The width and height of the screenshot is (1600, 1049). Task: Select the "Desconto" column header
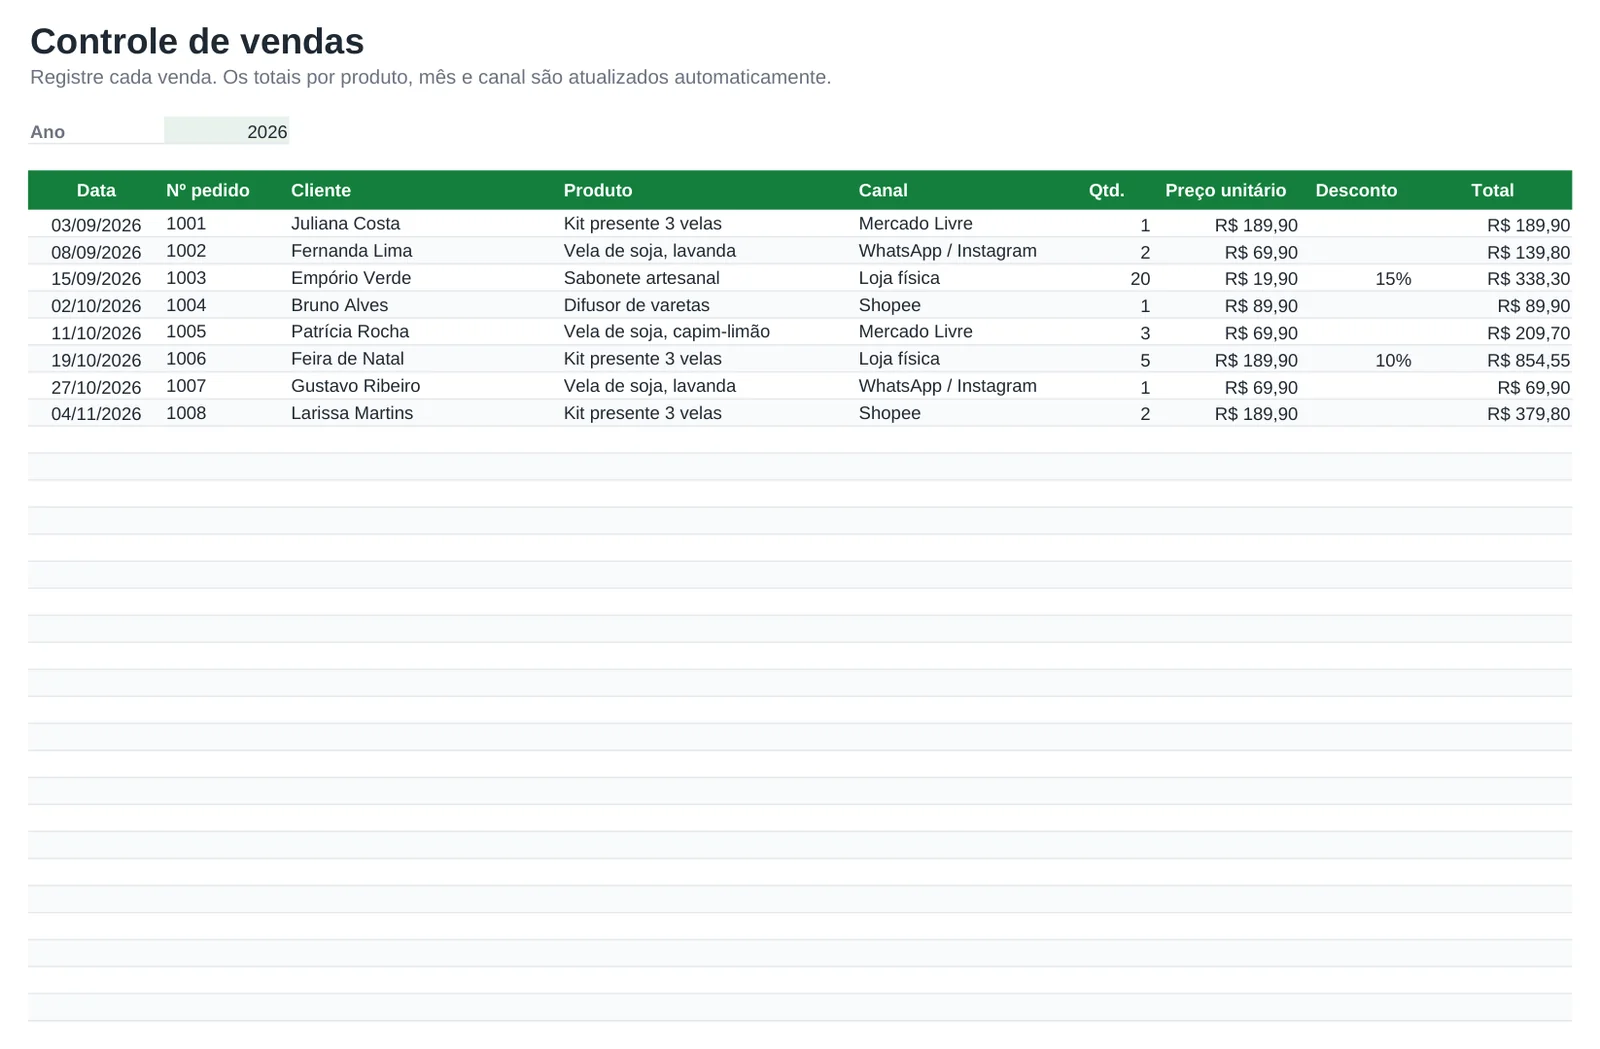tap(1356, 190)
